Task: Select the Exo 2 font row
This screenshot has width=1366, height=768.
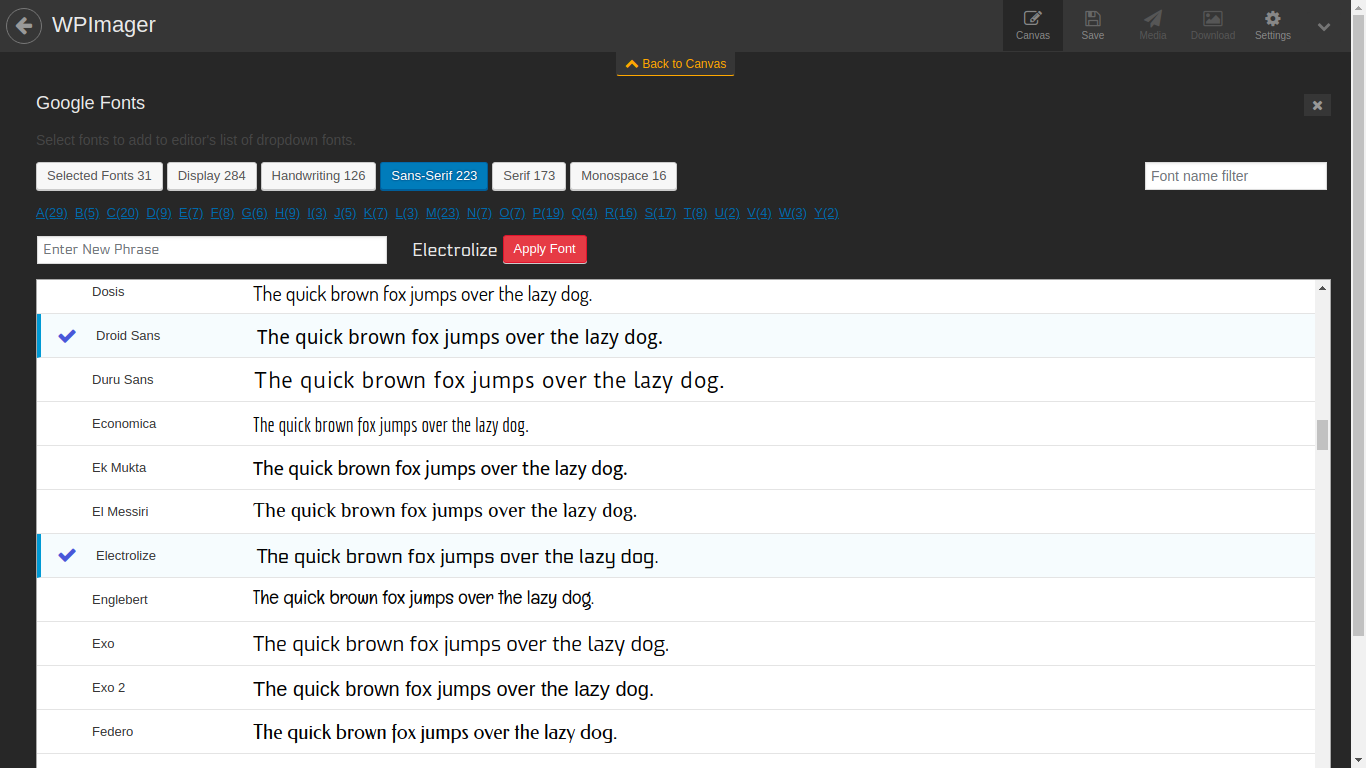Action: tap(676, 688)
